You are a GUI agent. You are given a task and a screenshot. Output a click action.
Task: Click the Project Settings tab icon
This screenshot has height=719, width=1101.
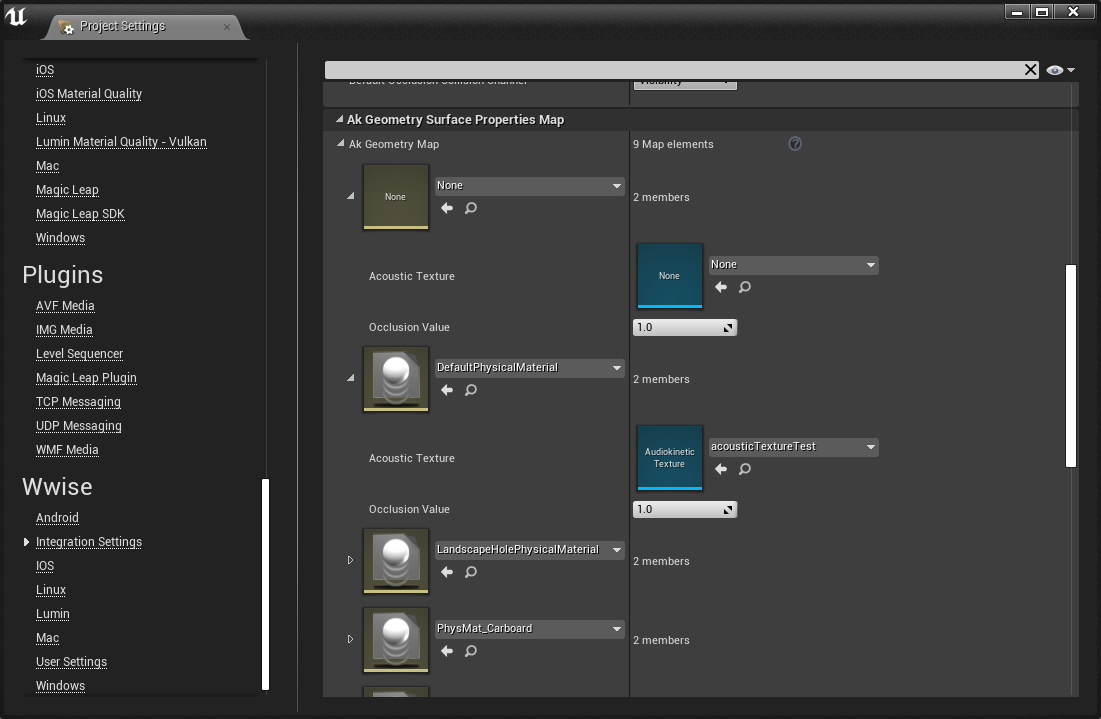pyautogui.click(x=66, y=27)
